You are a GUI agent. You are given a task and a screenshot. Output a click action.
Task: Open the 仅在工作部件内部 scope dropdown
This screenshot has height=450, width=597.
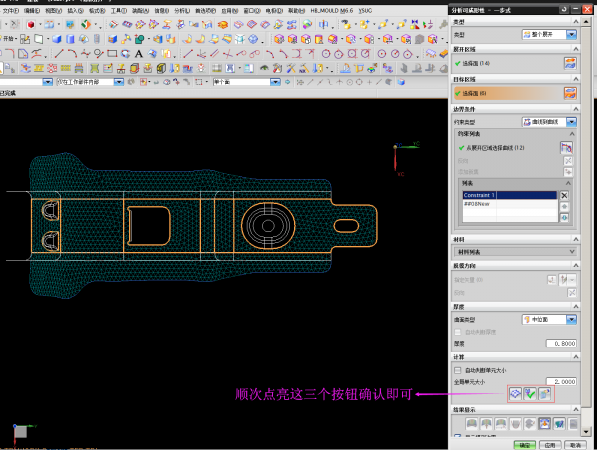click(119, 82)
